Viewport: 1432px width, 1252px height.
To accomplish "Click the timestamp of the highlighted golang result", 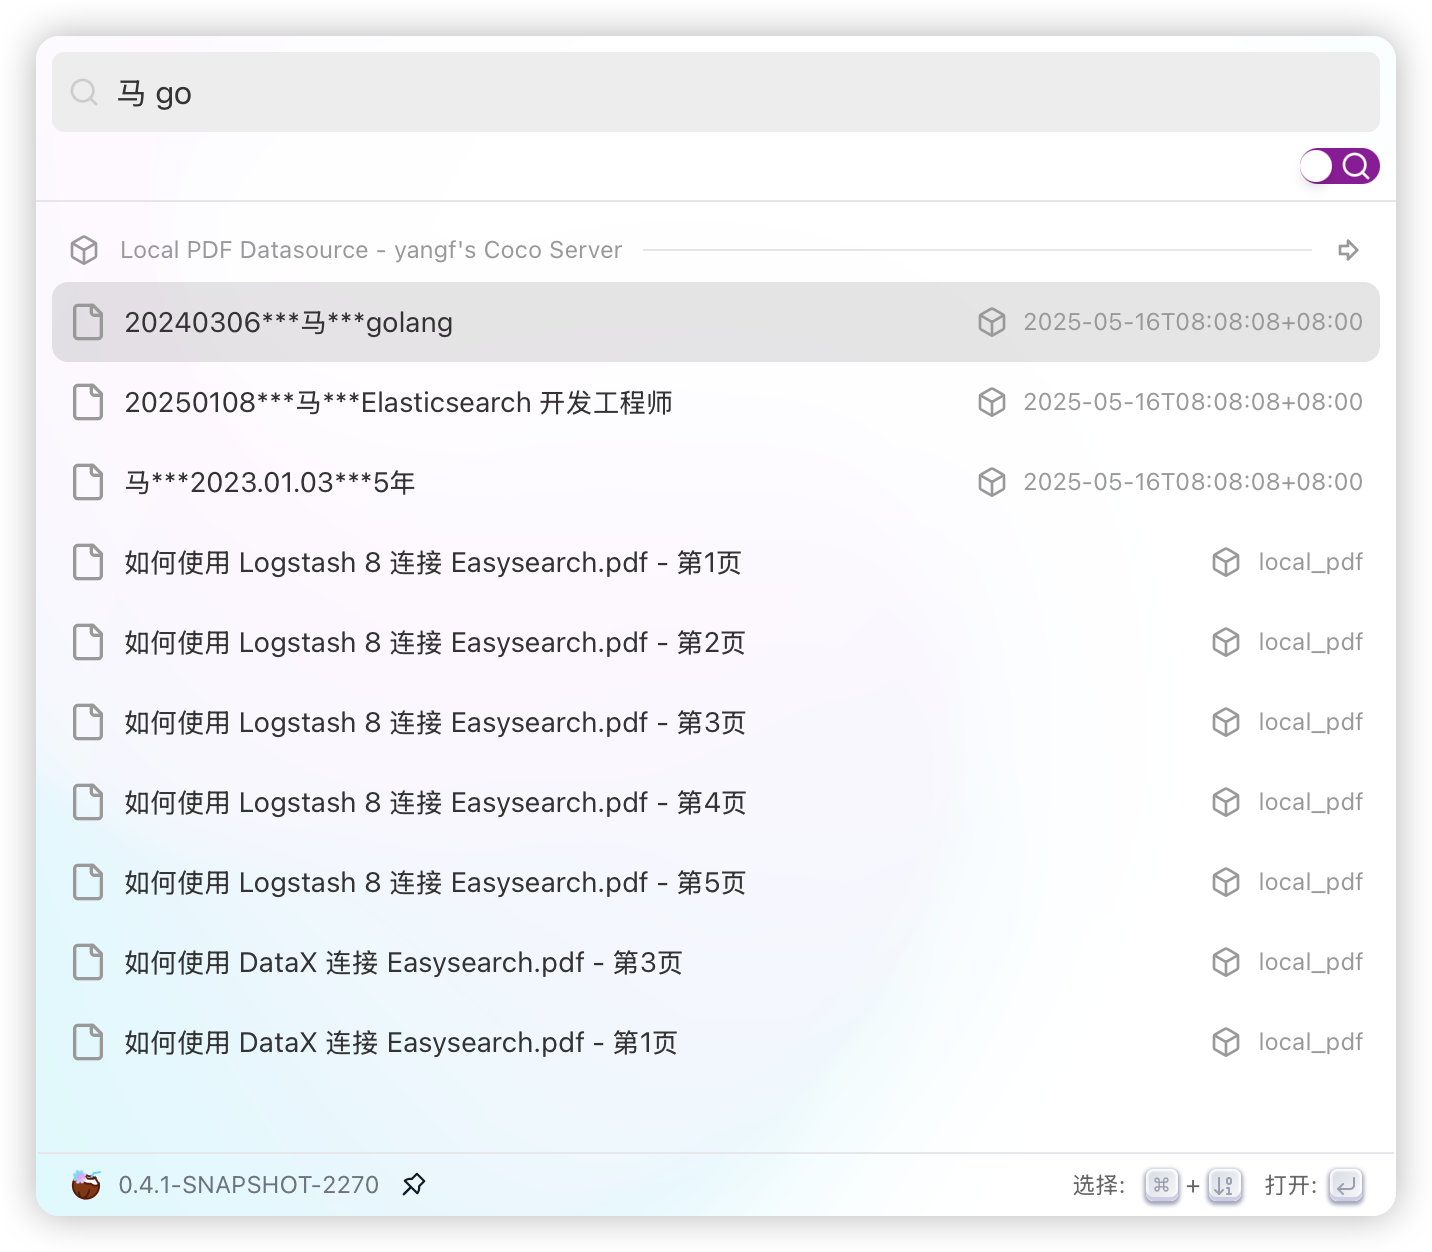I will pos(1193,322).
